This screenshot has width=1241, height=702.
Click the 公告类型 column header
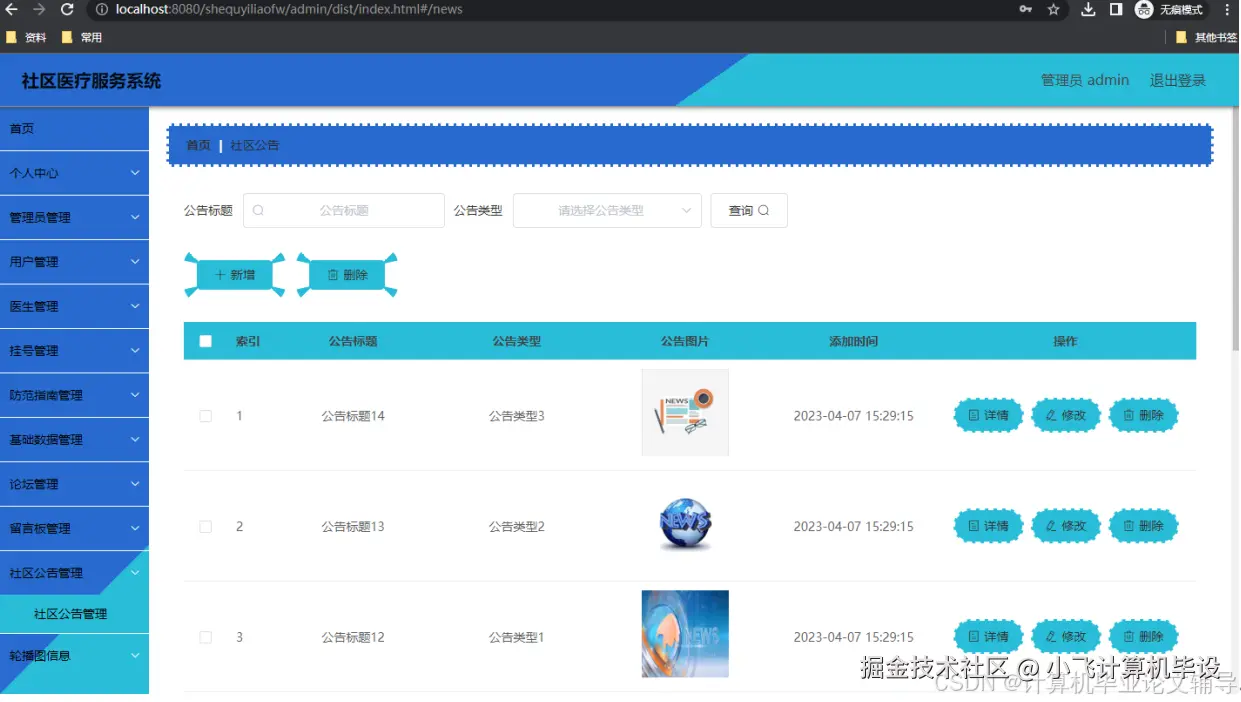coord(516,341)
